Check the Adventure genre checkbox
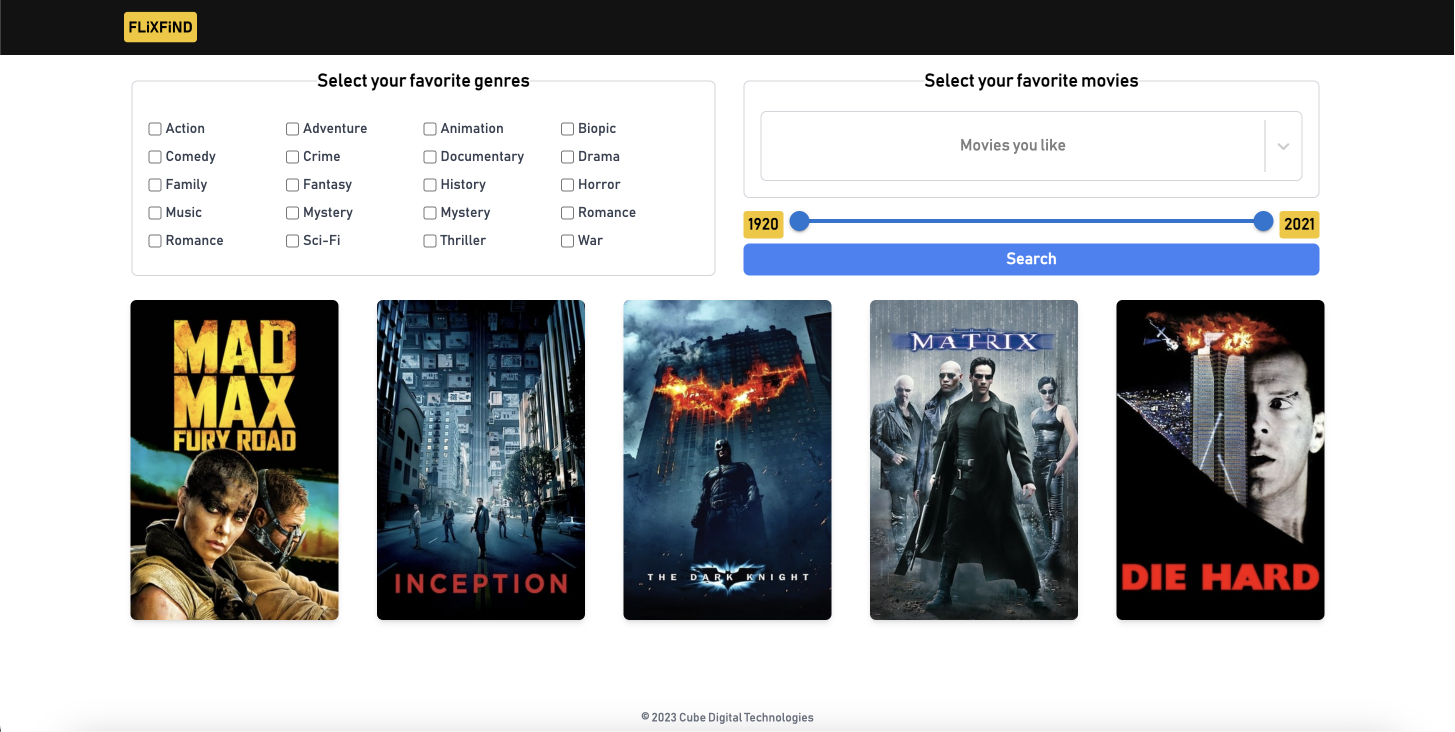This screenshot has height=732, width=1455. coord(292,129)
